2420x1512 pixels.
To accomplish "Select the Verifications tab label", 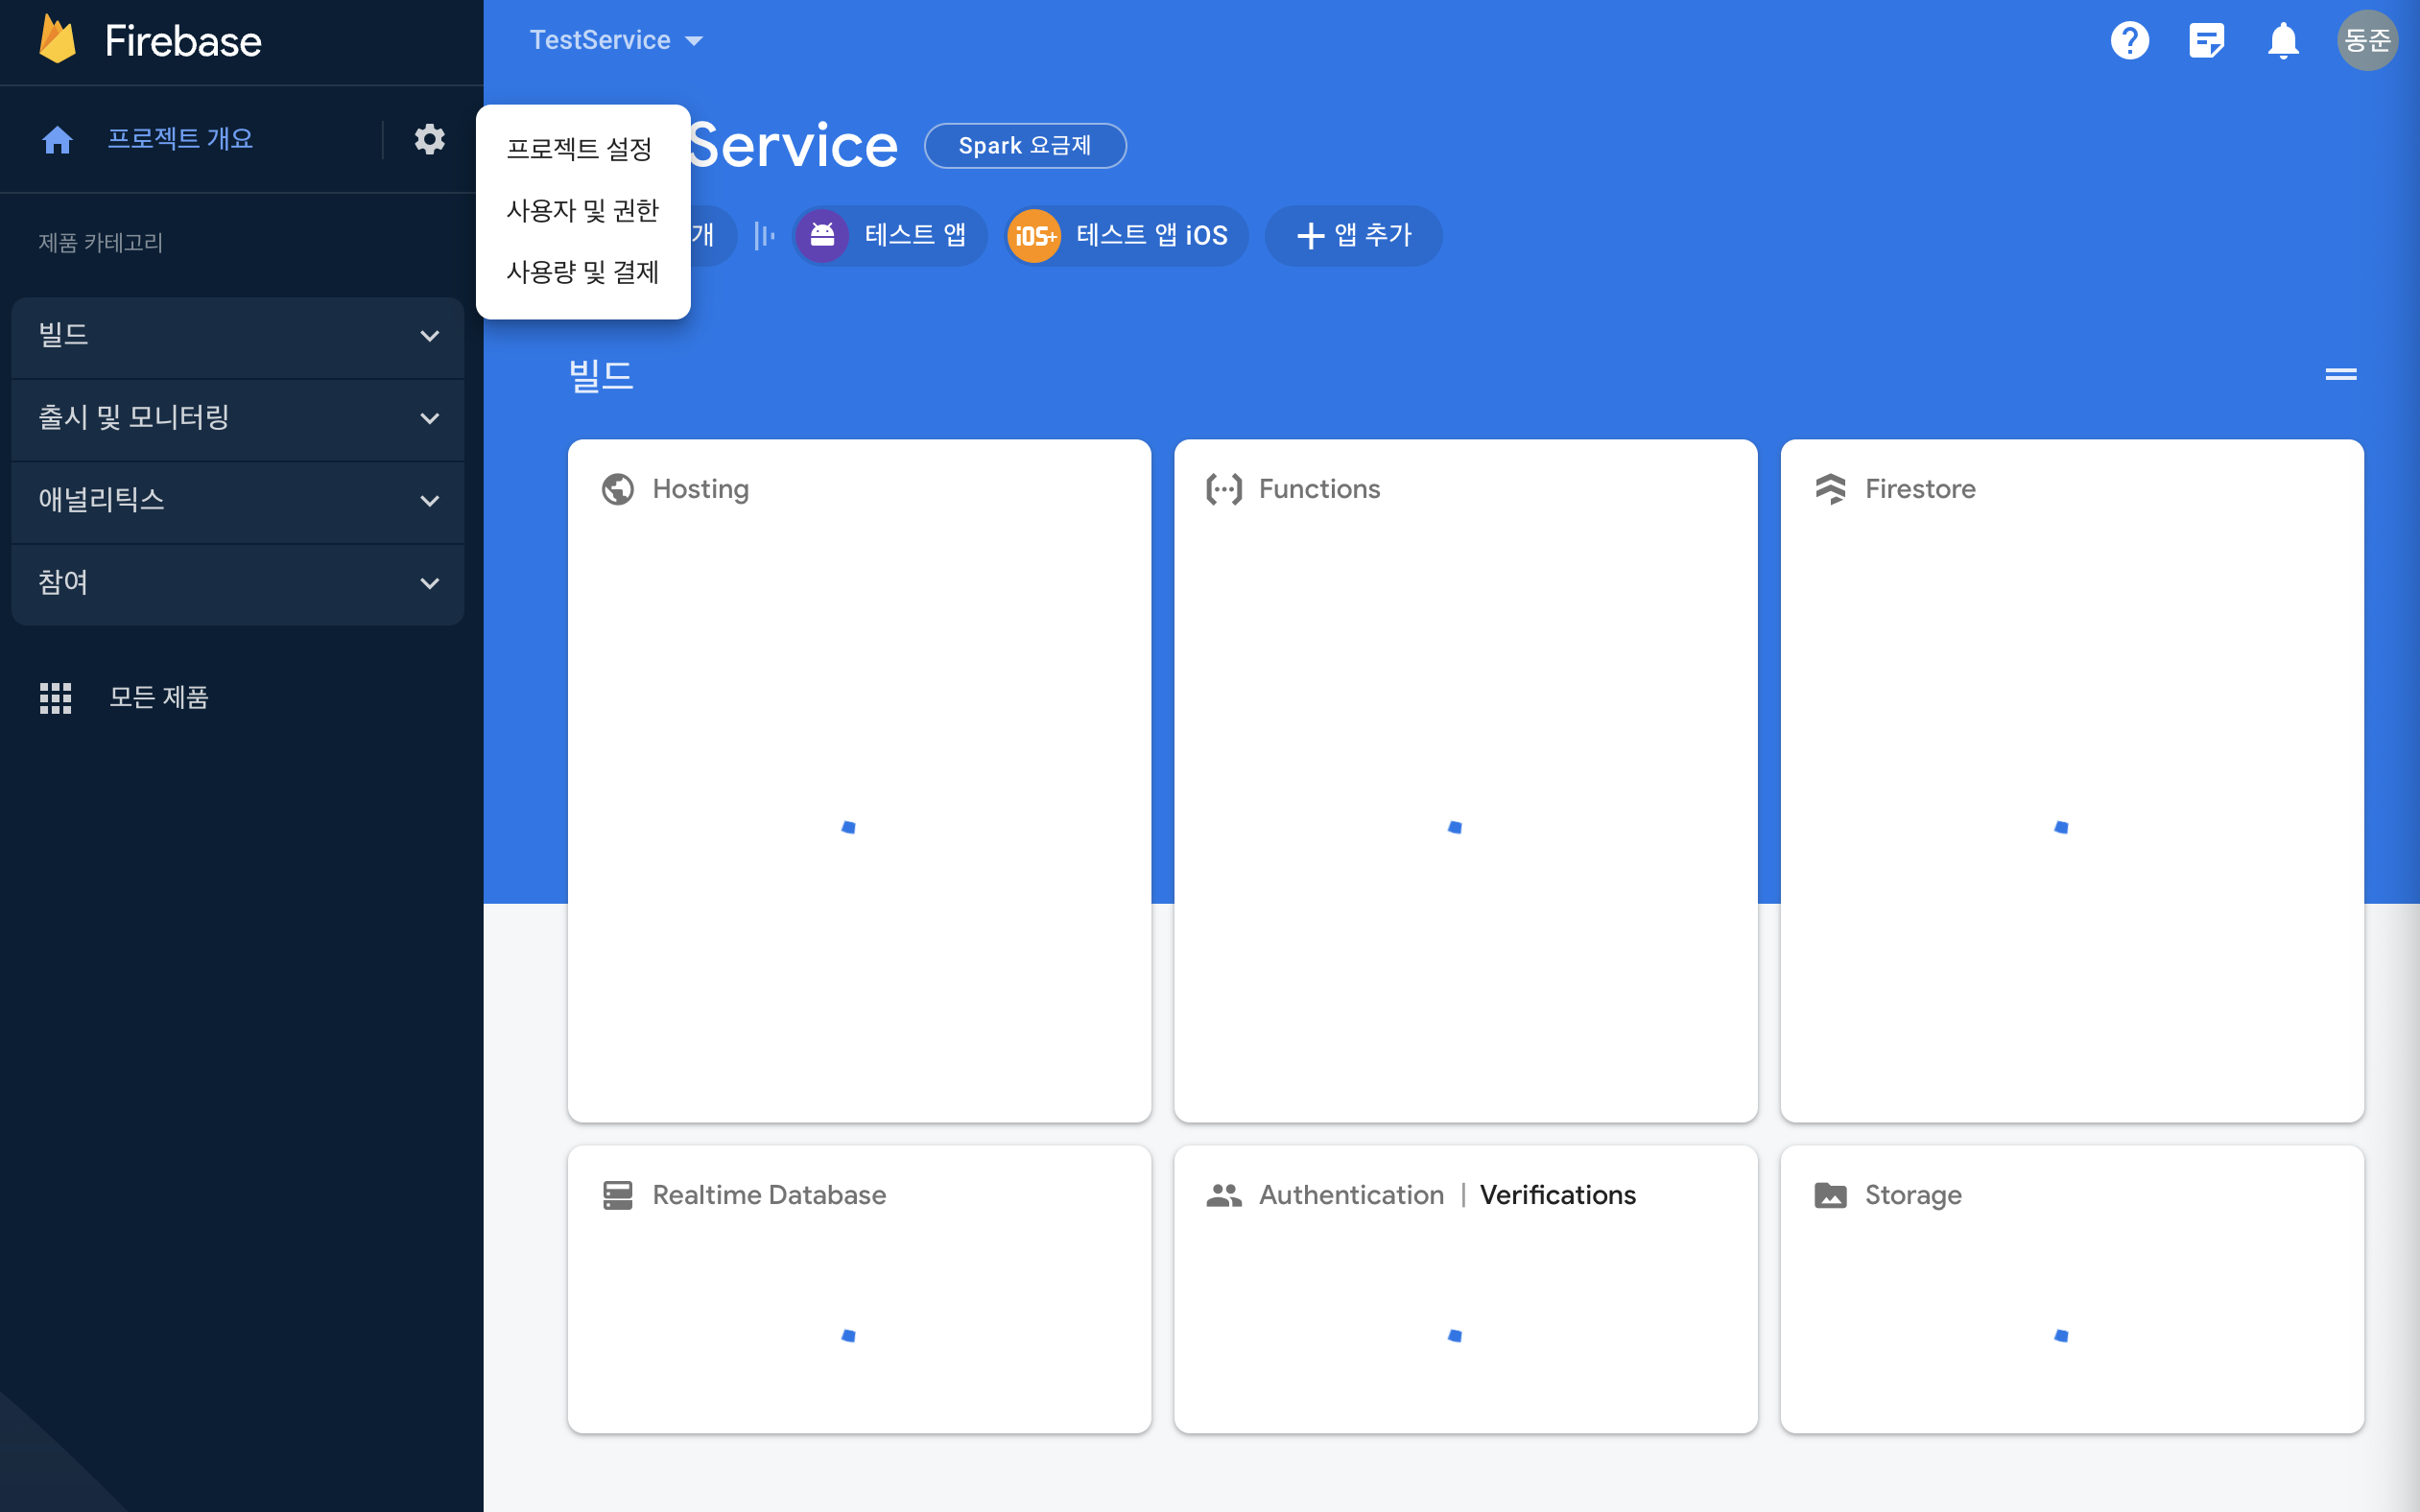I will coord(1557,1195).
